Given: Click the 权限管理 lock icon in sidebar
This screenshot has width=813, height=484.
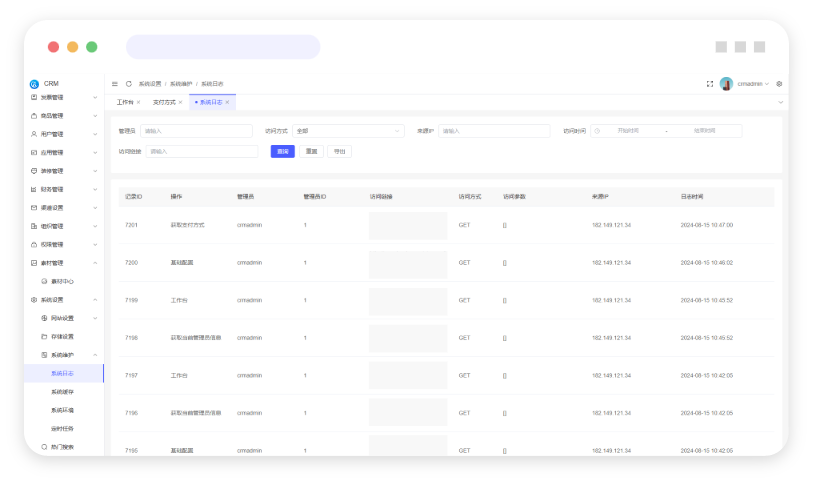Looking at the screenshot, I should (x=34, y=244).
